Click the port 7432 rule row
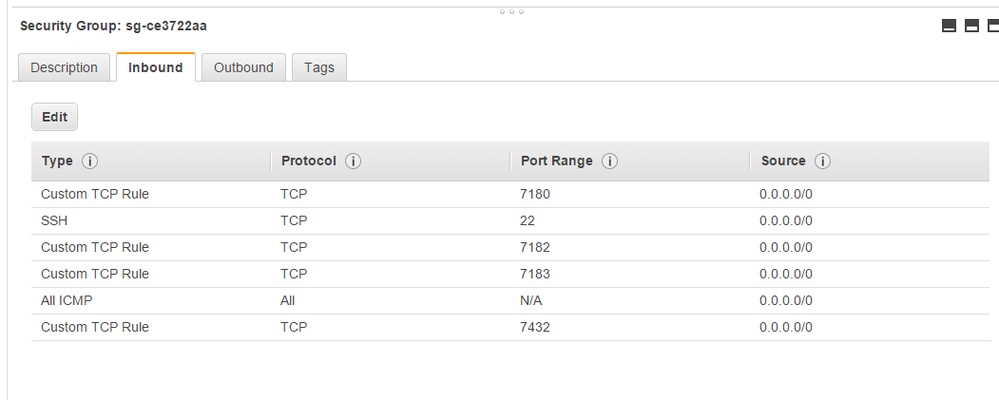Image resolution: width=999 pixels, height=400 pixels. point(510,328)
